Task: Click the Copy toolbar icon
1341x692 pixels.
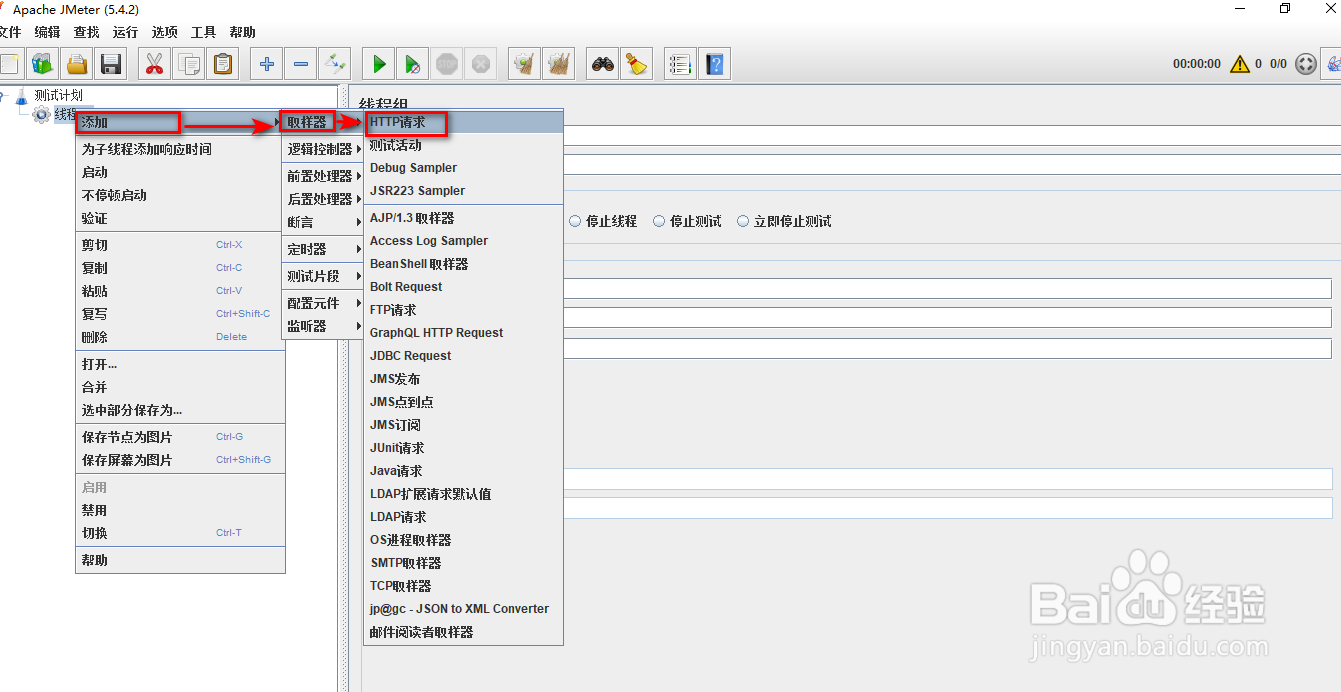Action: tap(188, 64)
